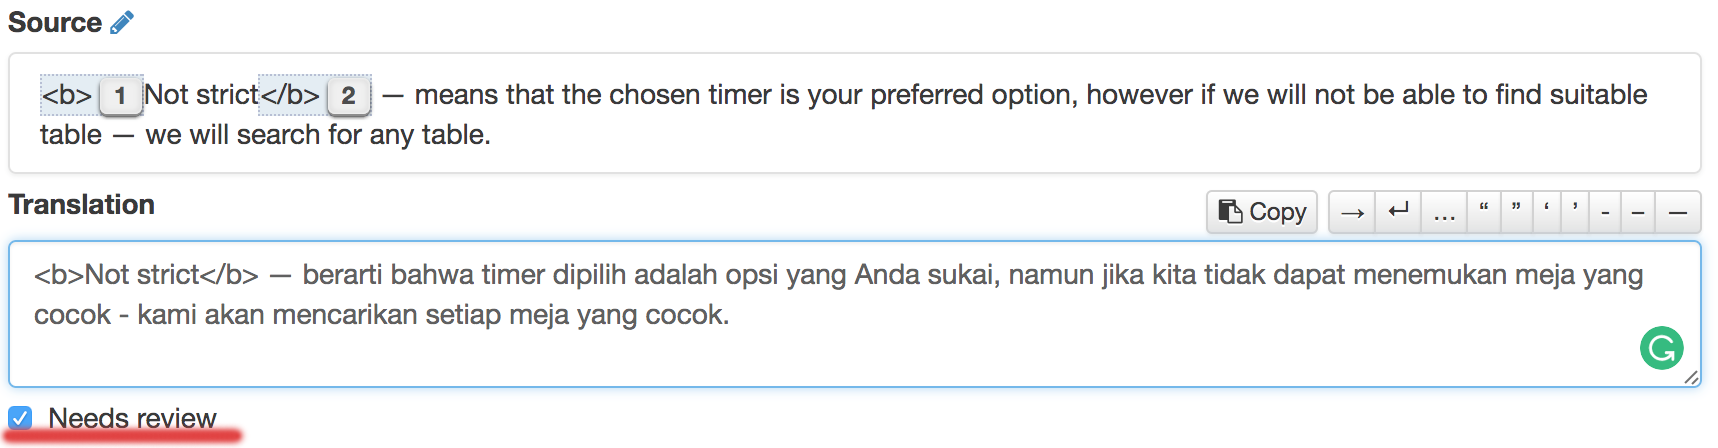Insert the right double quotation mark
This screenshot has width=1718, height=448.
1516,212
